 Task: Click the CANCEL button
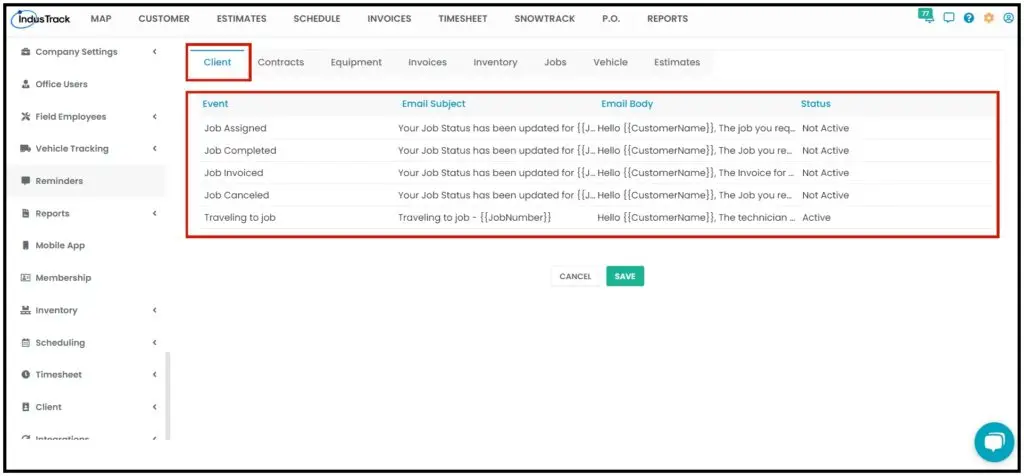click(x=575, y=276)
